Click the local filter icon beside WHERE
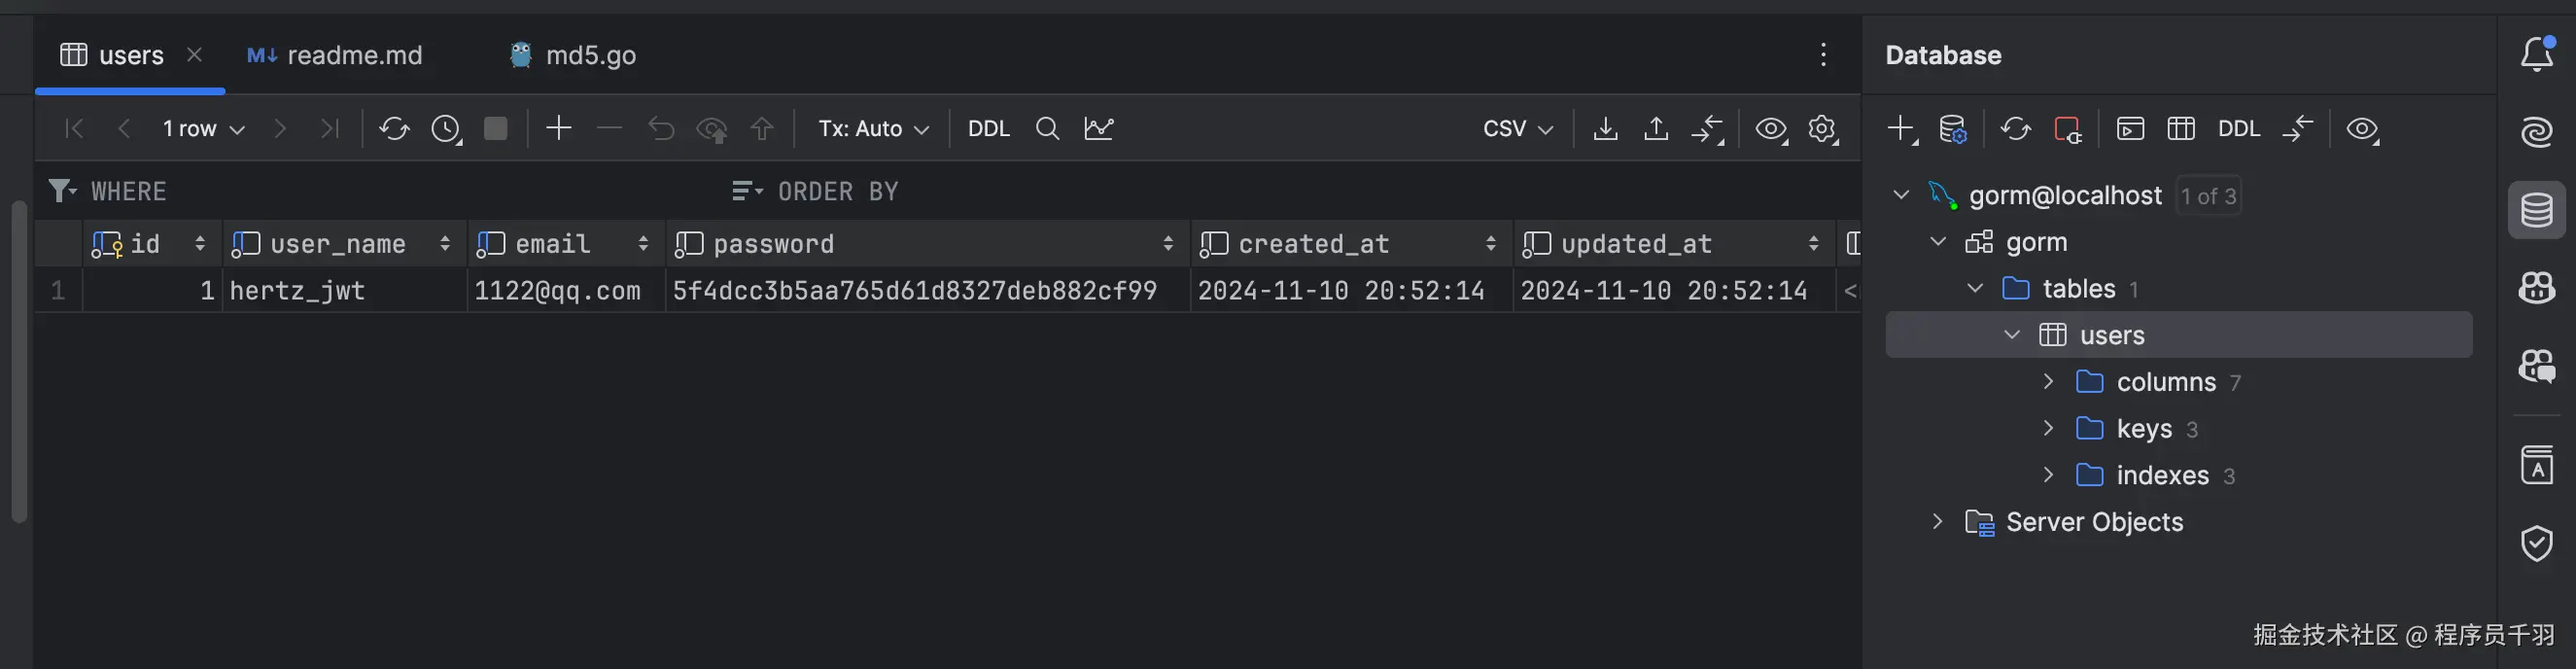 62,190
